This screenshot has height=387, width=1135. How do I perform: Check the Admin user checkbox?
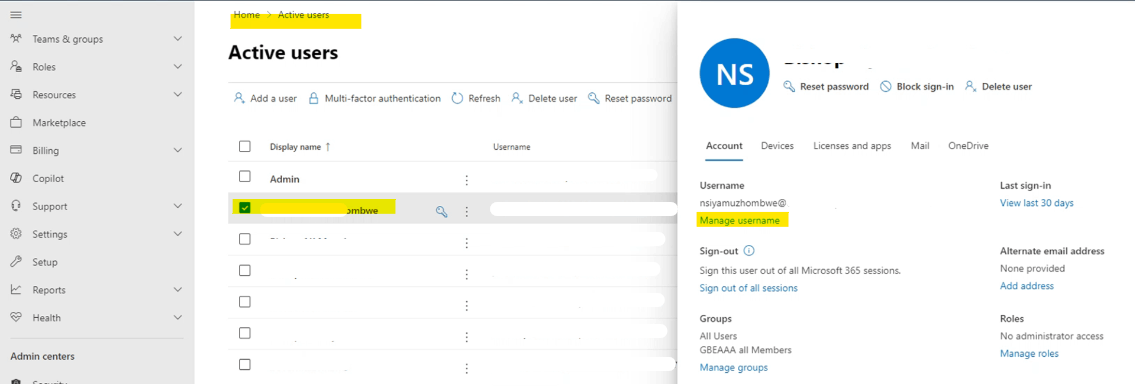245,177
